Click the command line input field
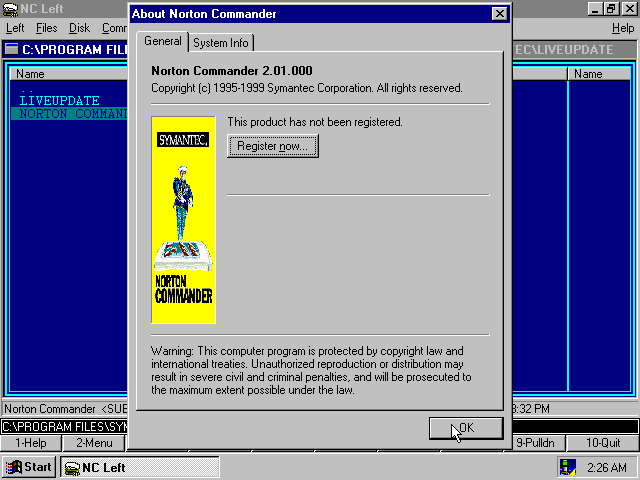 coord(320,427)
